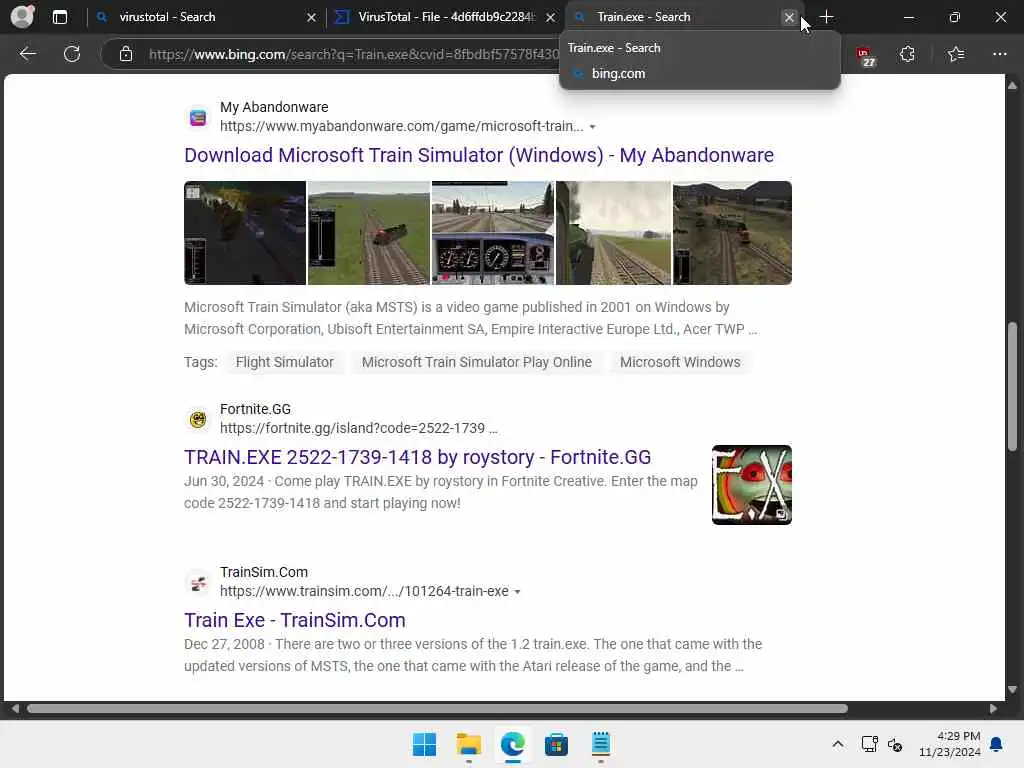This screenshot has width=1024, height=768.
Task: Open the myabandonware.com URL text
Action: point(402,126)
